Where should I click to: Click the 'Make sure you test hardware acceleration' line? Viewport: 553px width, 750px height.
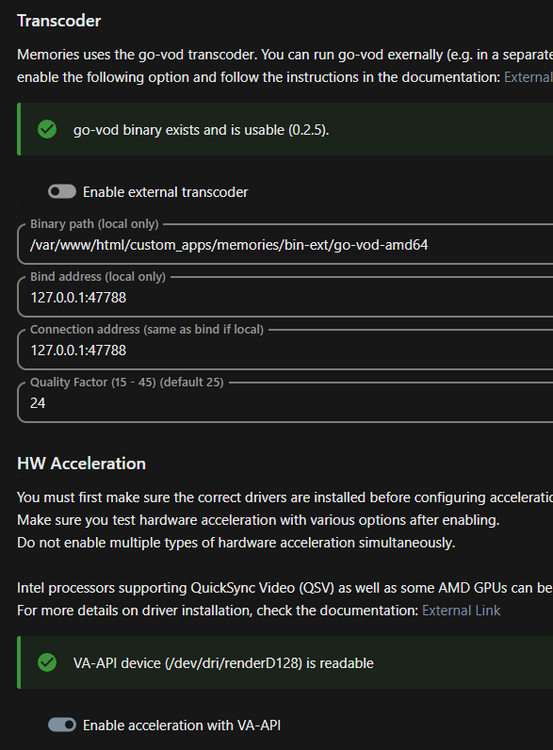pyautogui.click(x=258, y=520)
